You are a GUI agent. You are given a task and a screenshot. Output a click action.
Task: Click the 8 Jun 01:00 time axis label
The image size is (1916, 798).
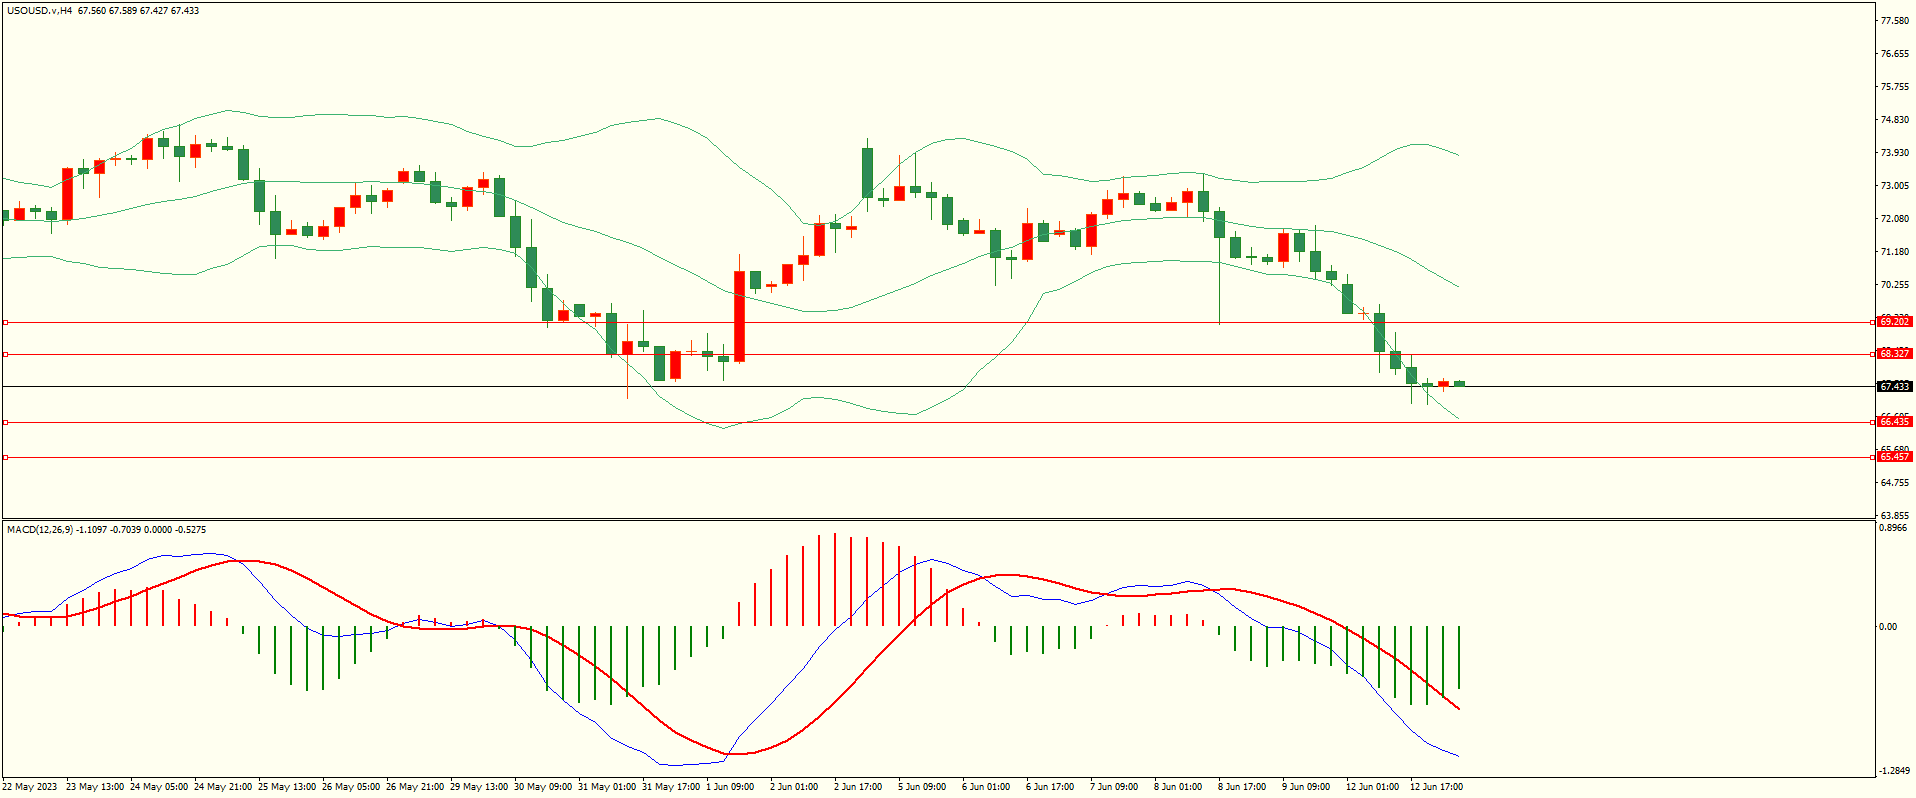point(1178,787)
